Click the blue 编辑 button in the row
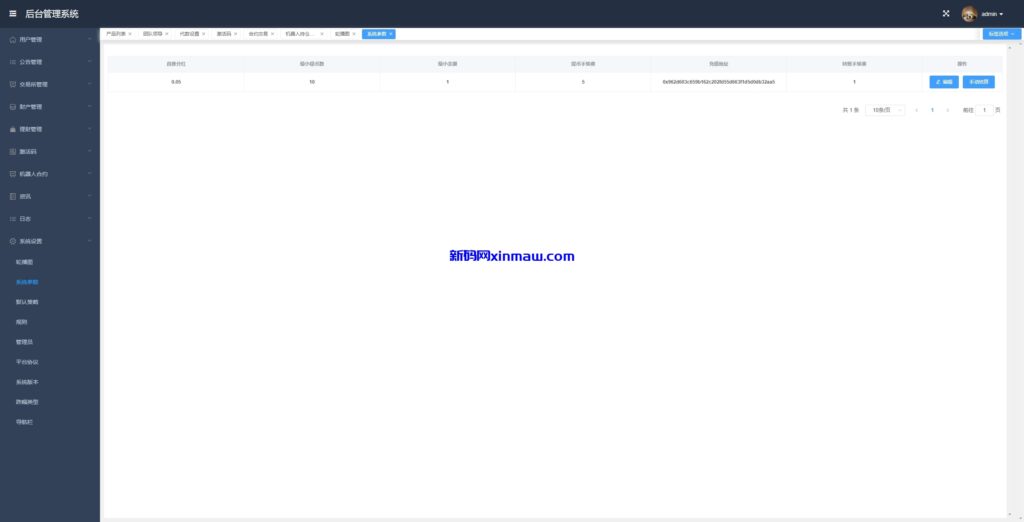The height and width of the screenshot is (522, 1024). 943,82
